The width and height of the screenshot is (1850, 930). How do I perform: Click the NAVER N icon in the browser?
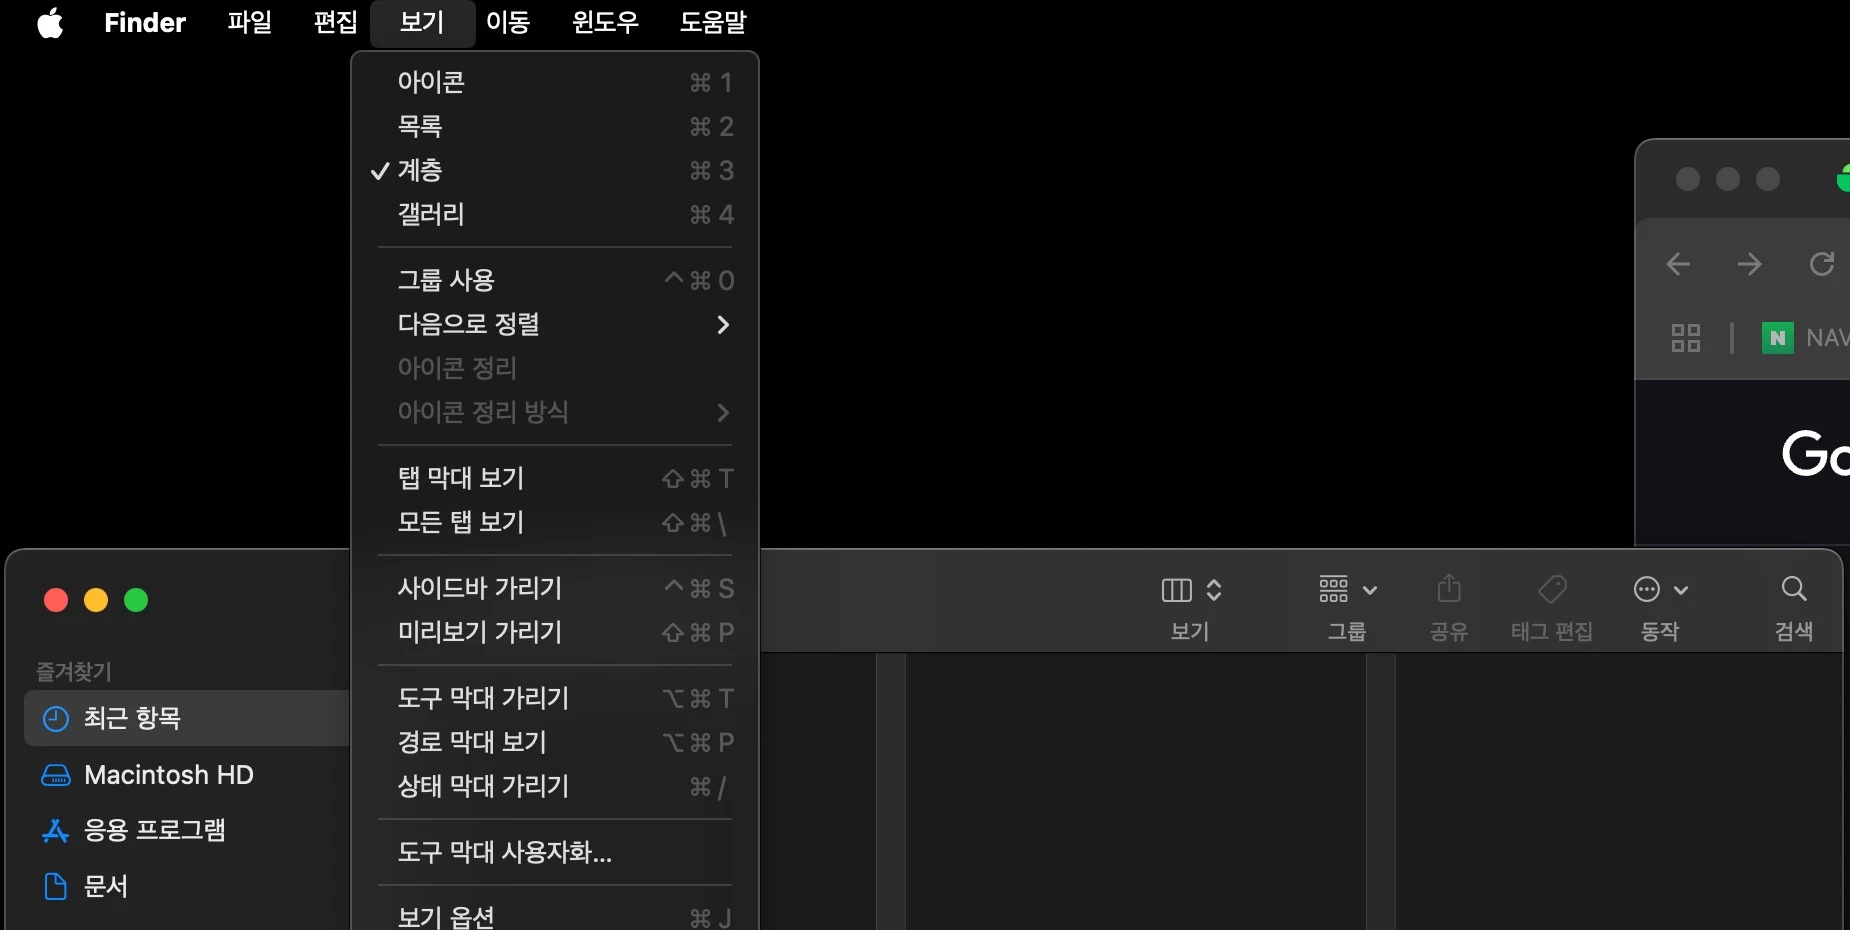click(x=1775, y=338)
